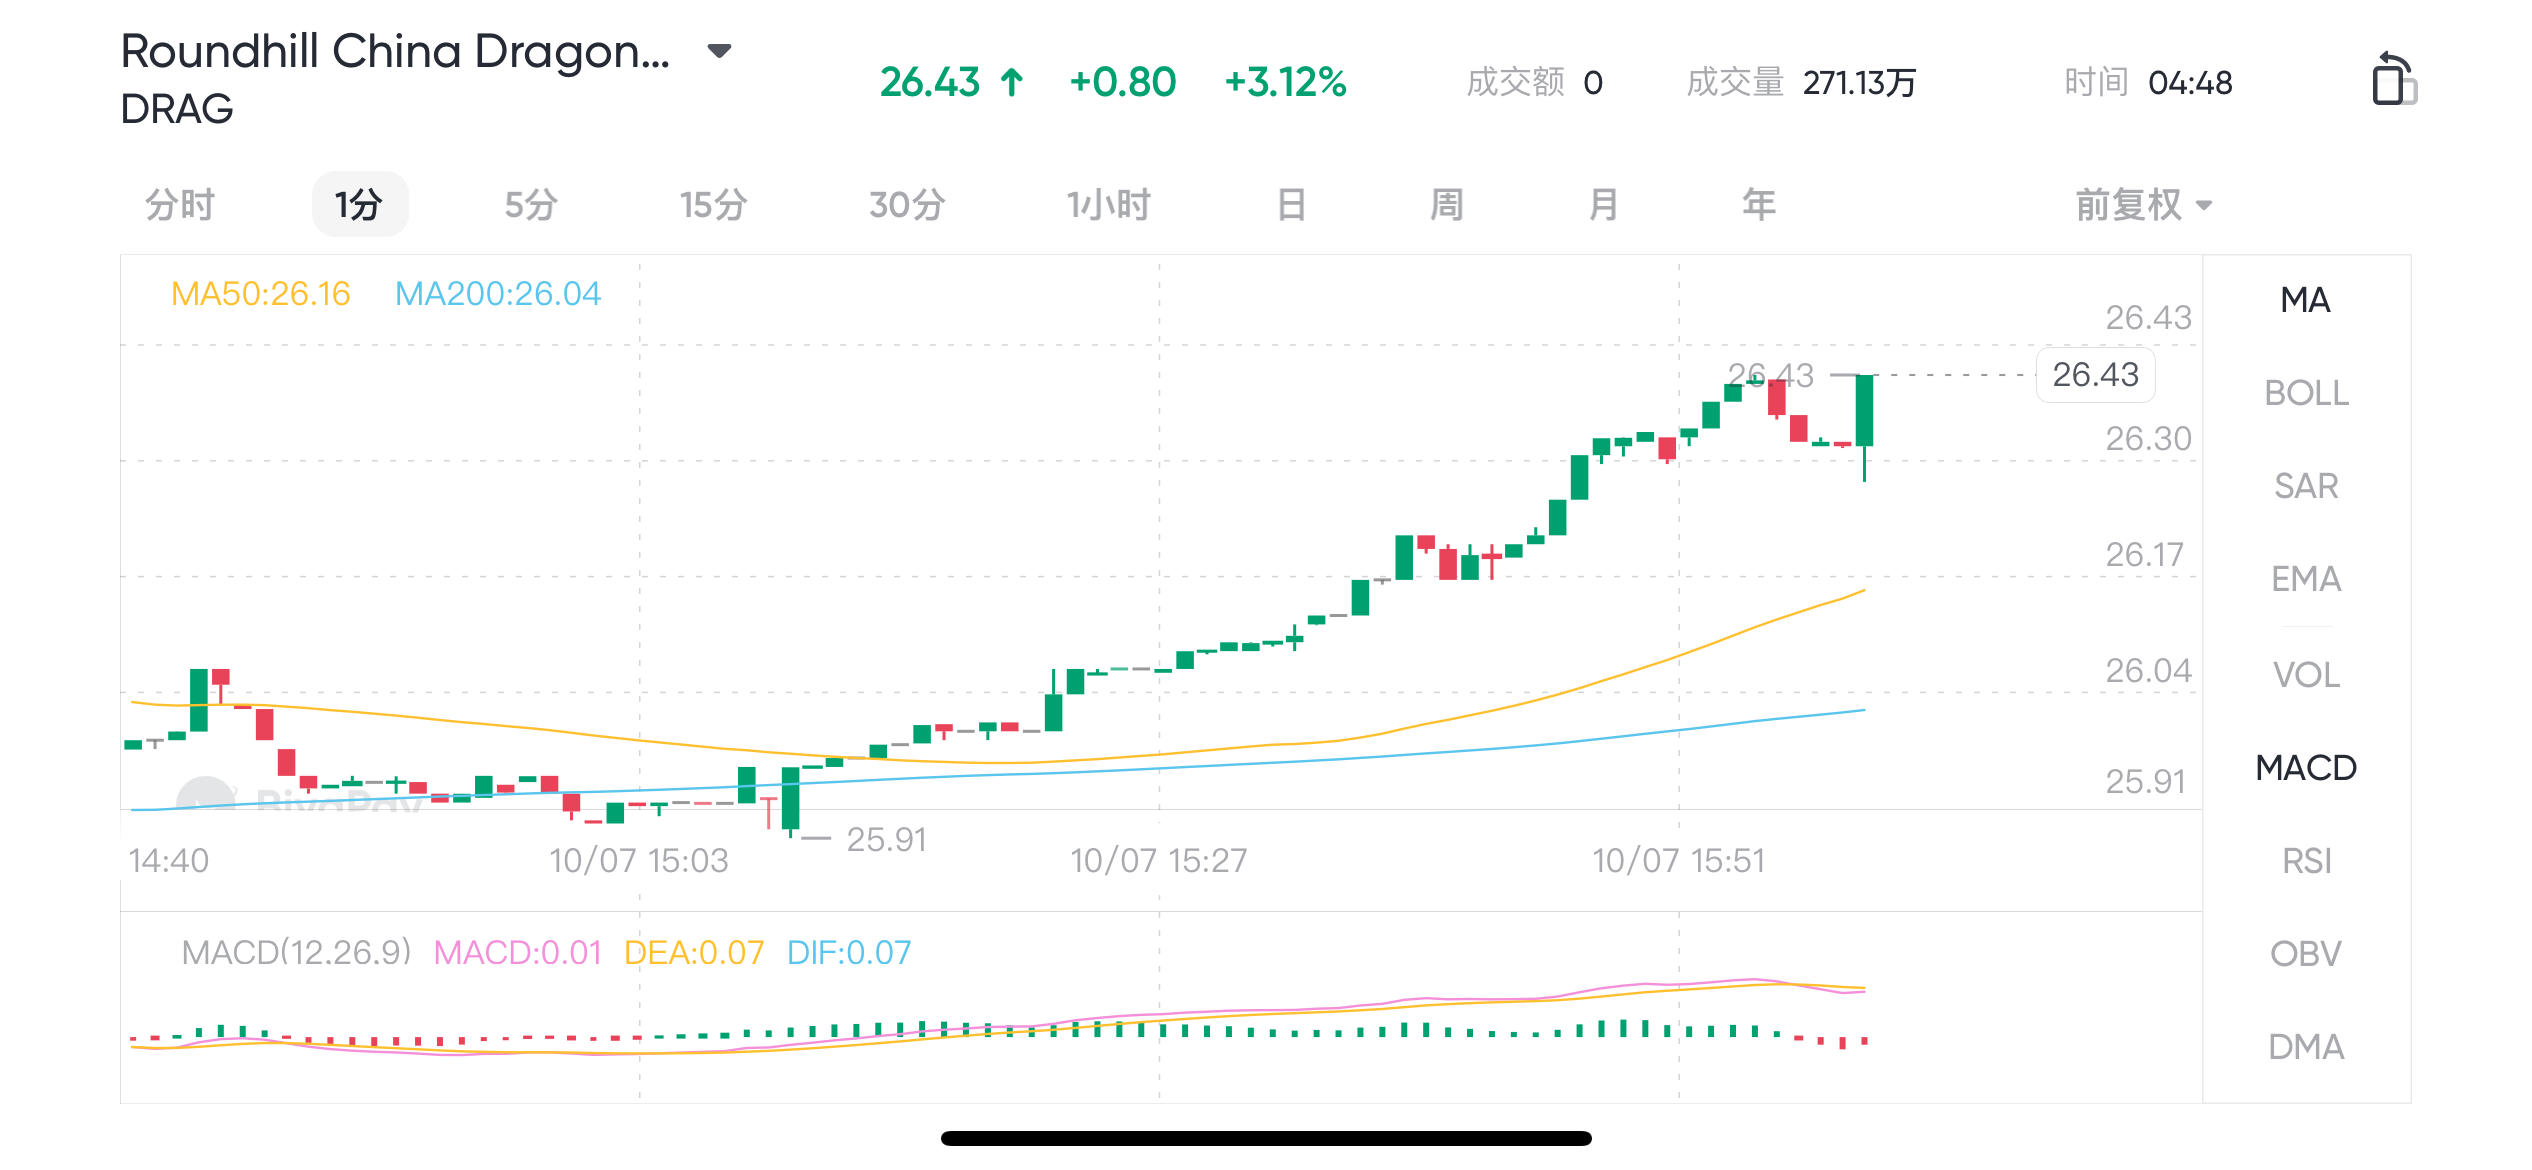Tap the header price 26.43

tap(930, 82)
